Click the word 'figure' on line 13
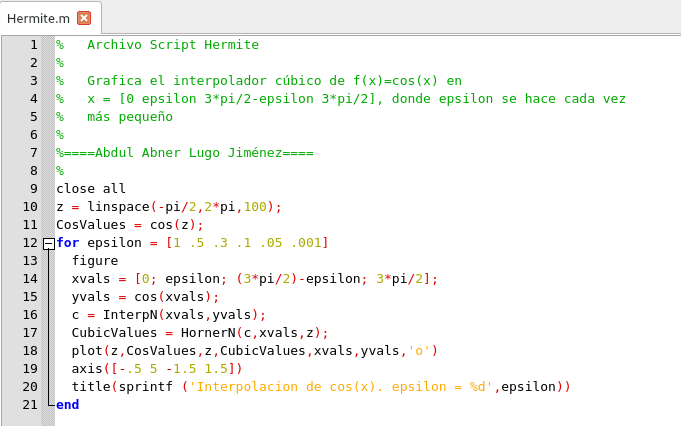681x426 pixels. tap(95, 261)
